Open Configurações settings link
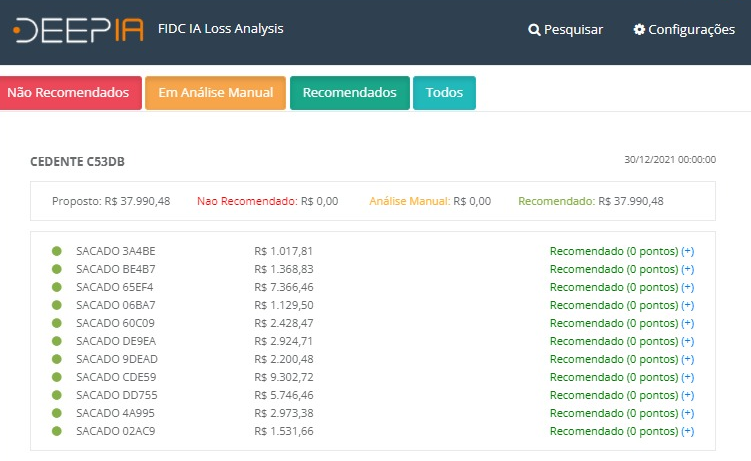Viewport: 751px width, 461px height. point(691,30)
